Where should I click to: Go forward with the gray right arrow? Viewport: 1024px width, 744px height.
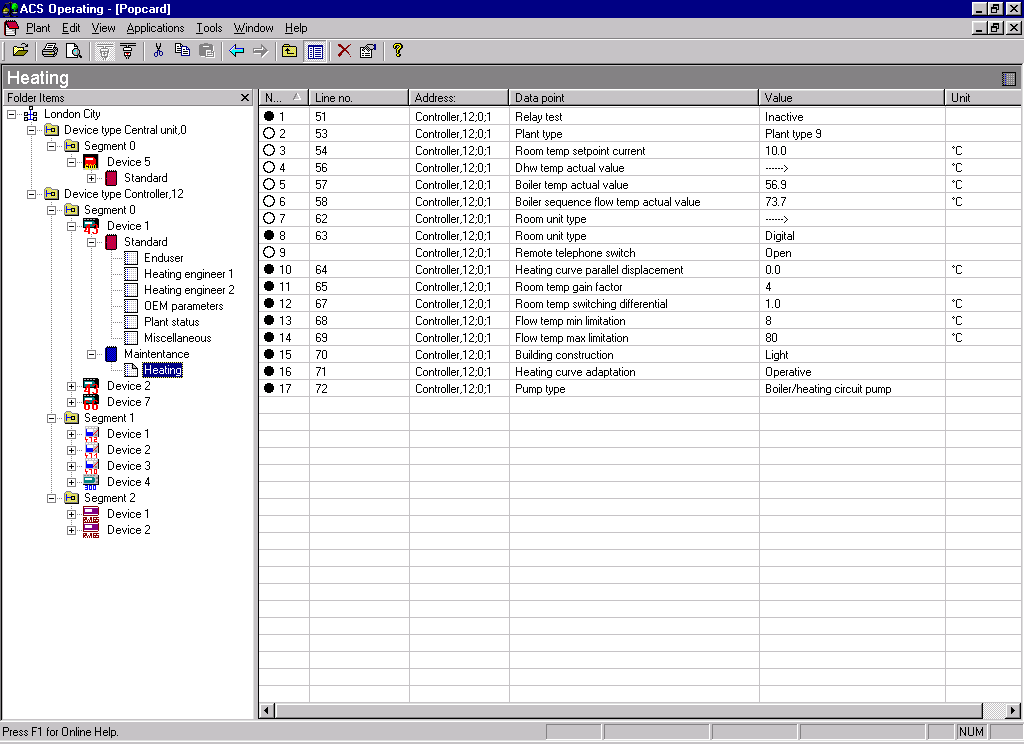coord(261,51)
